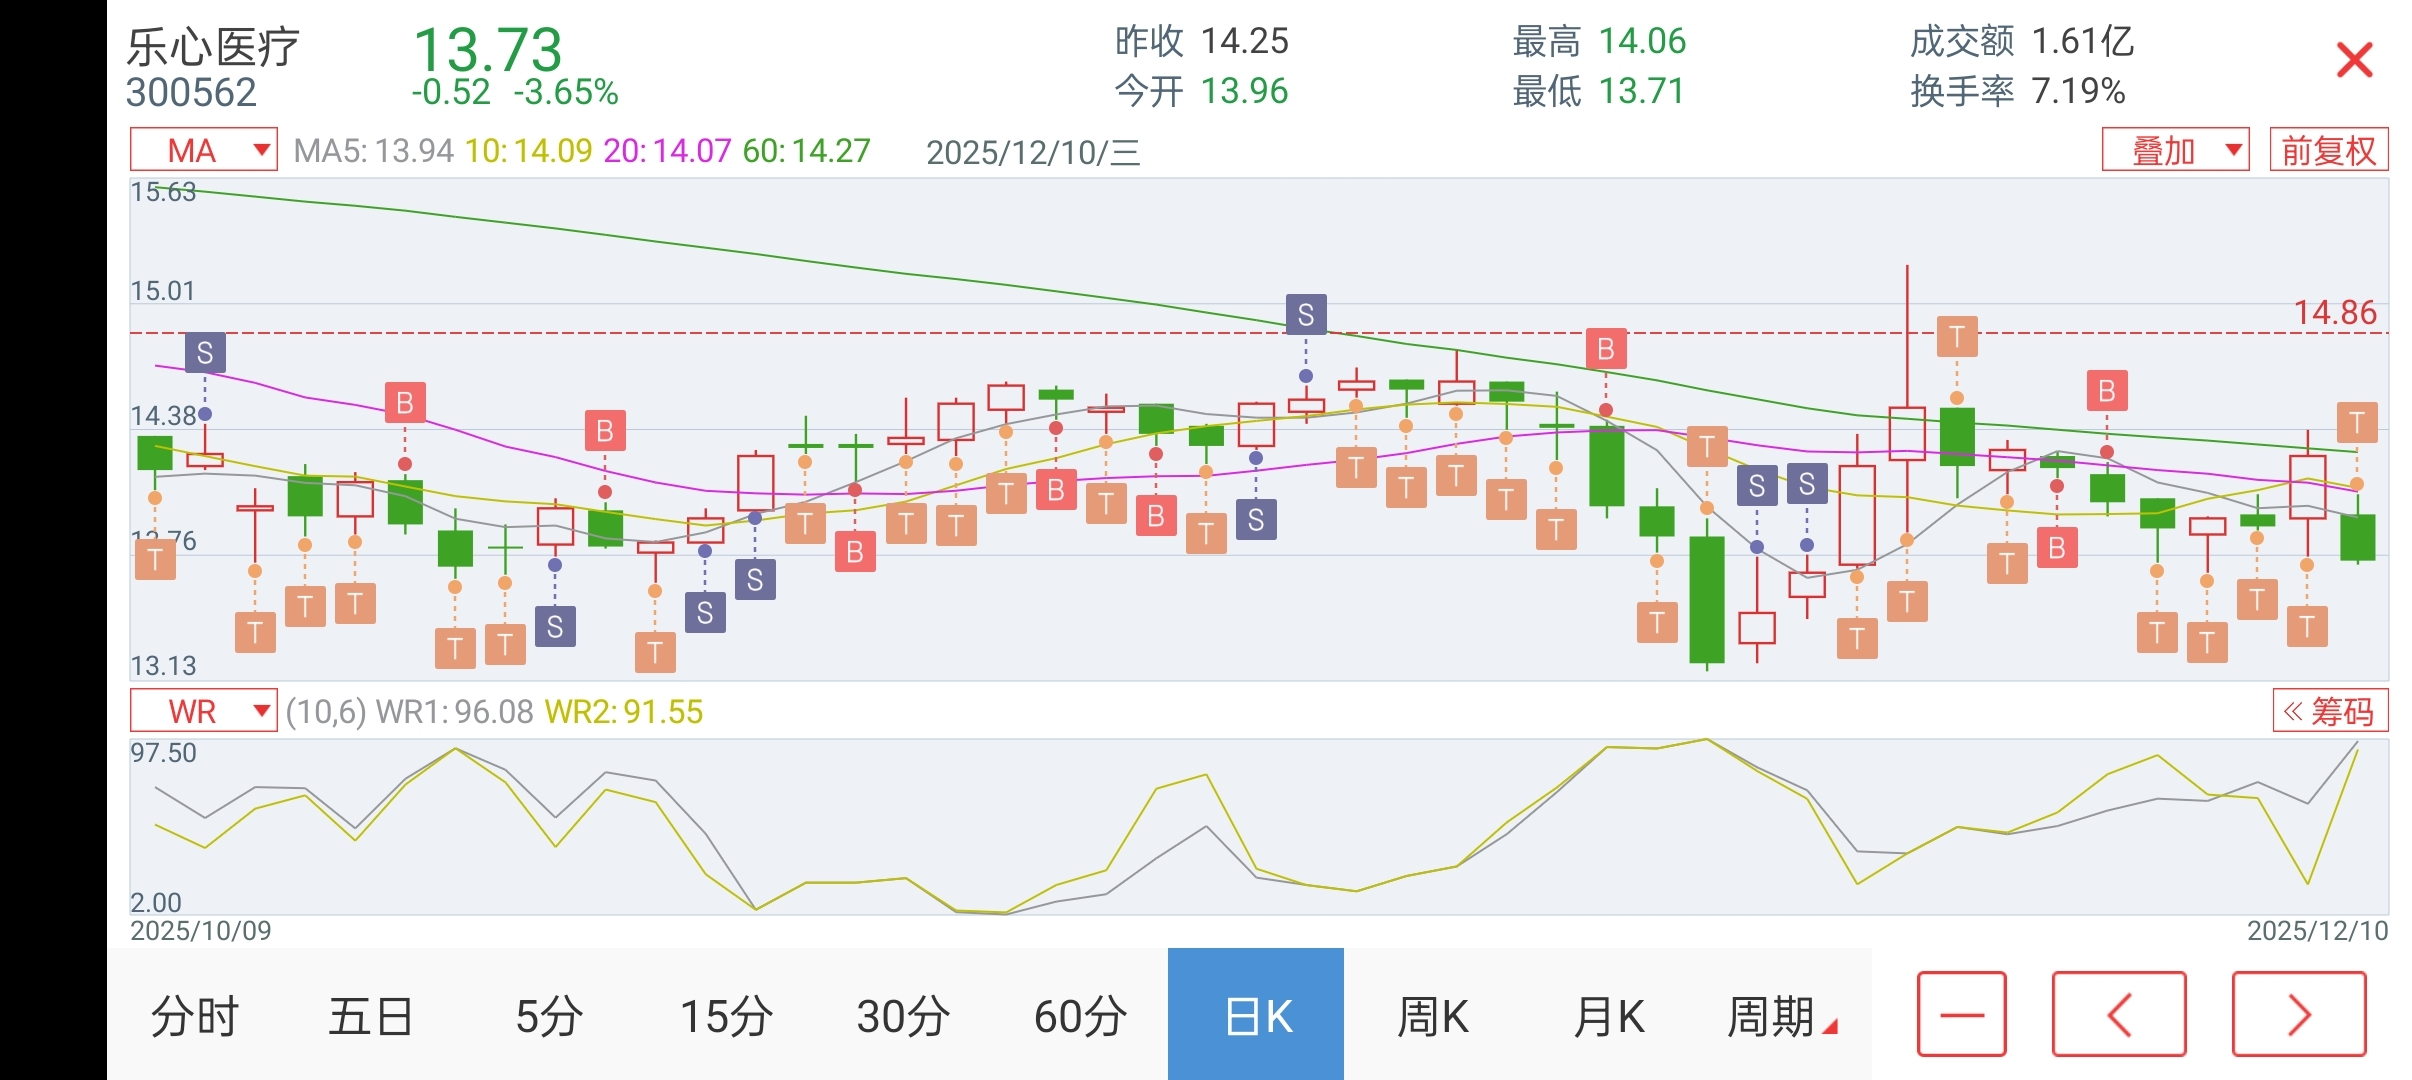Click the tall green candlestick near 13.13

1706,600
